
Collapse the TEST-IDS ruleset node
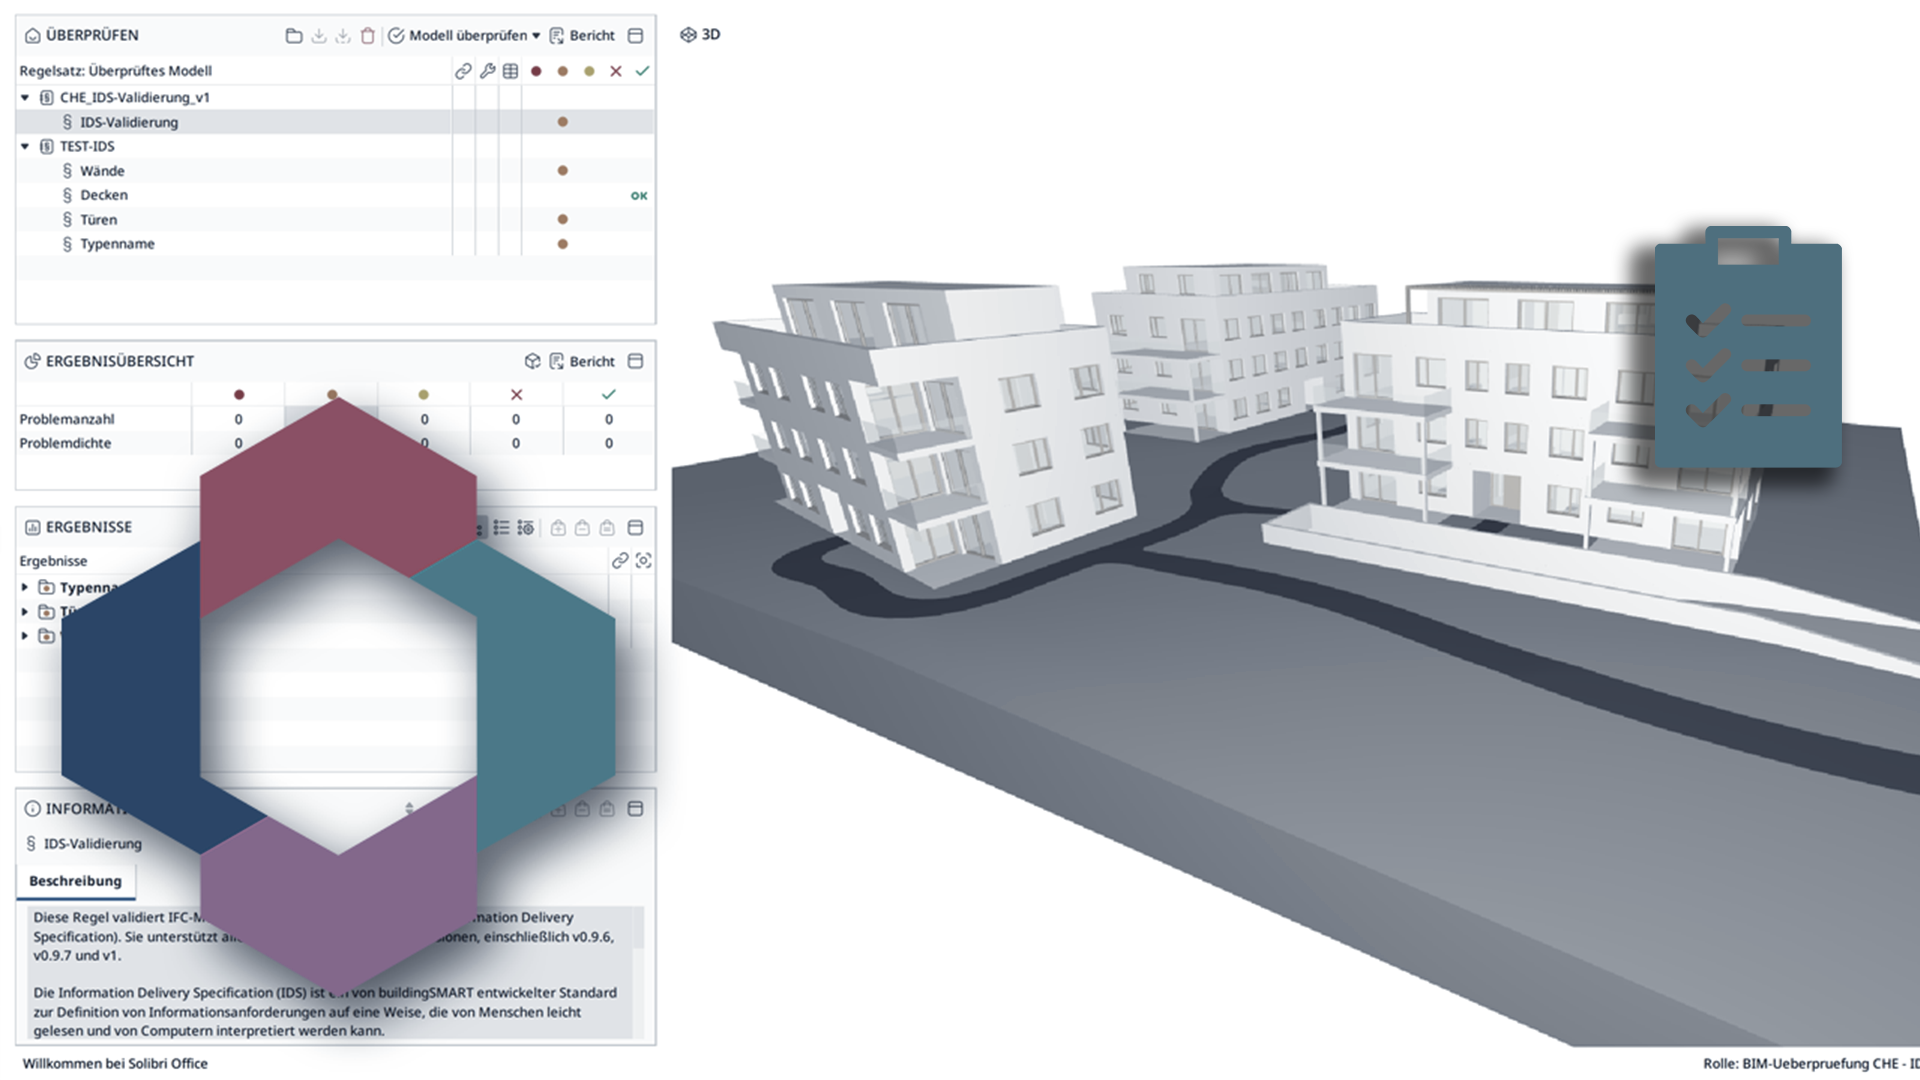tap(25, 146)
